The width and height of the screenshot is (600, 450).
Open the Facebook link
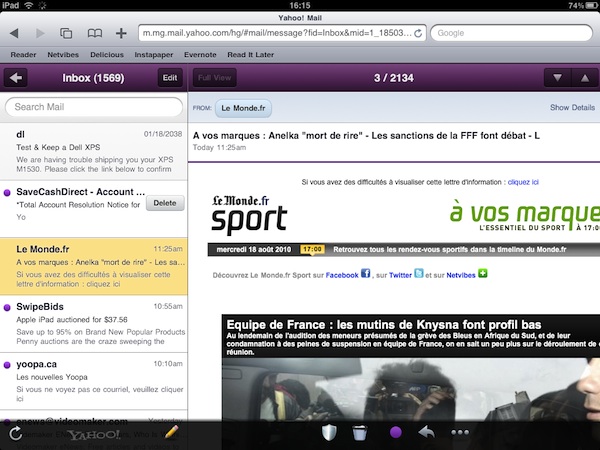tap(342, 275)
